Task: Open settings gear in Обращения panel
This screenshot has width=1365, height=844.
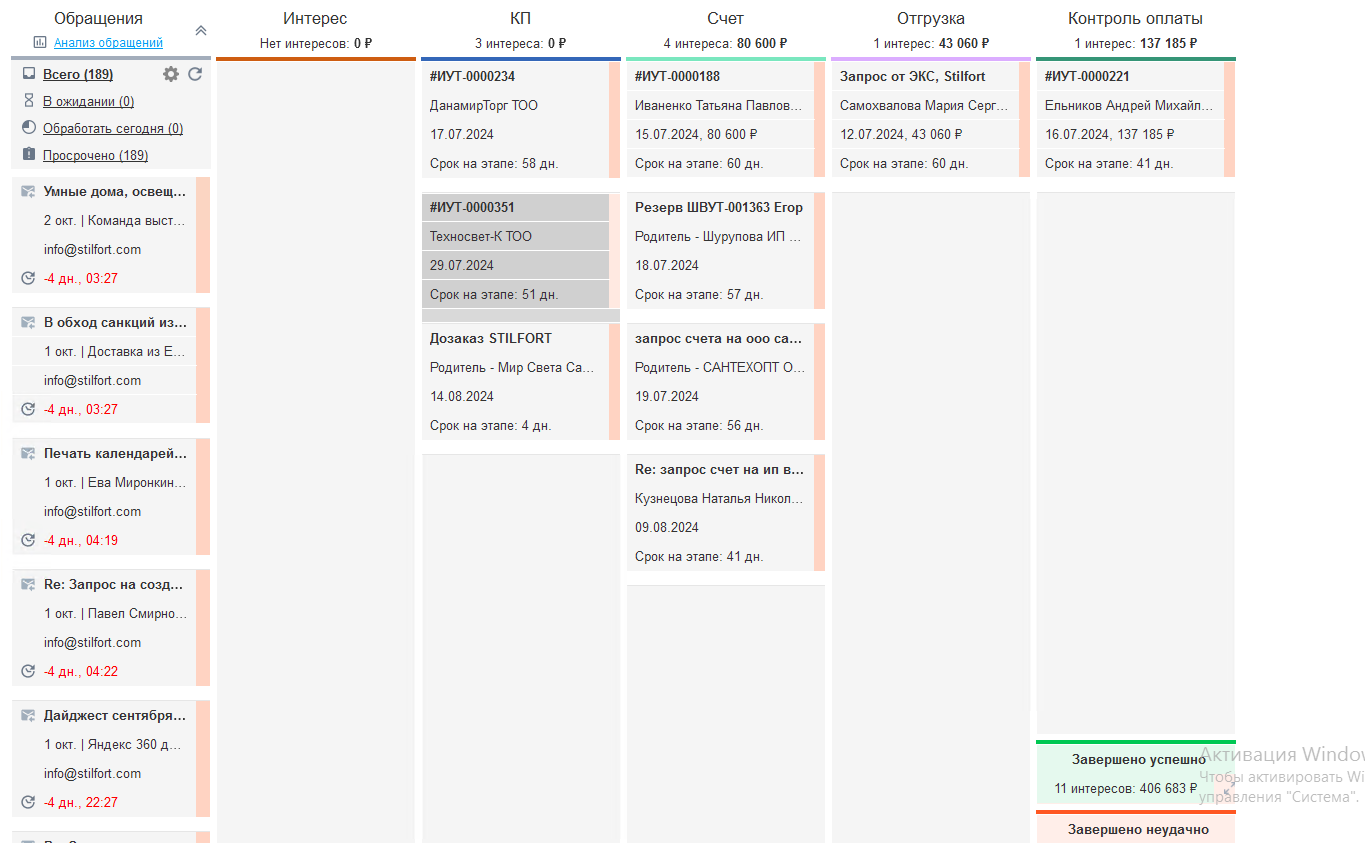Action: (x=171, y=74)
